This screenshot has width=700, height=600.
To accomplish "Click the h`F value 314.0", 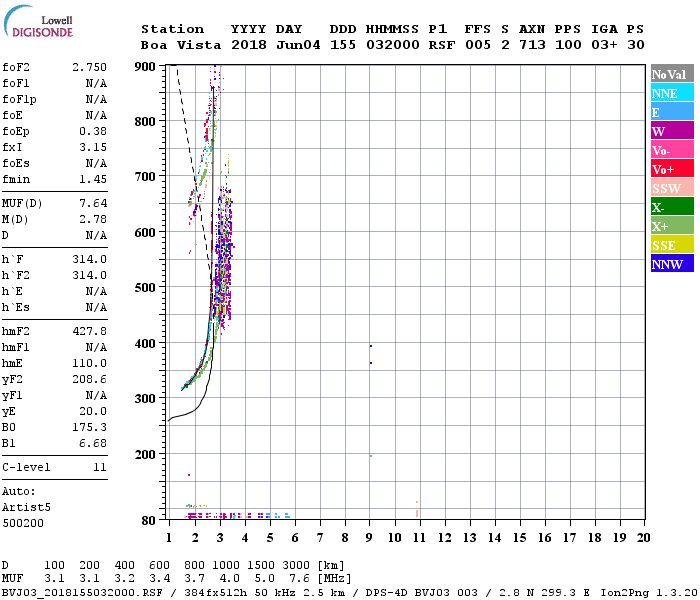I will pyautogui.click(x=89, y=259).
